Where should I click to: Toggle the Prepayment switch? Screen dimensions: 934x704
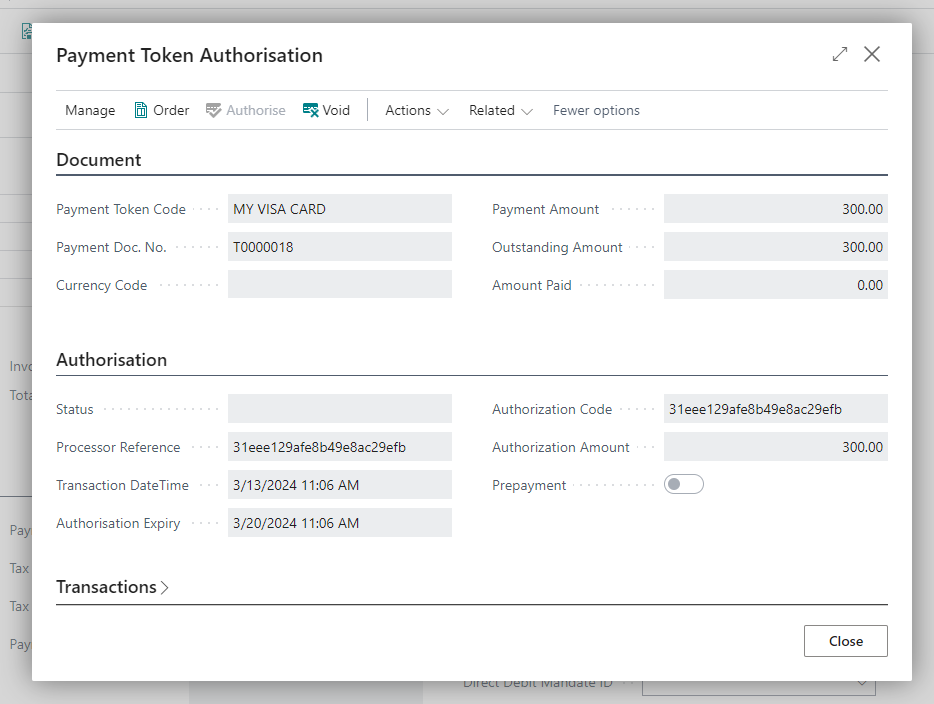pos(684,484)
